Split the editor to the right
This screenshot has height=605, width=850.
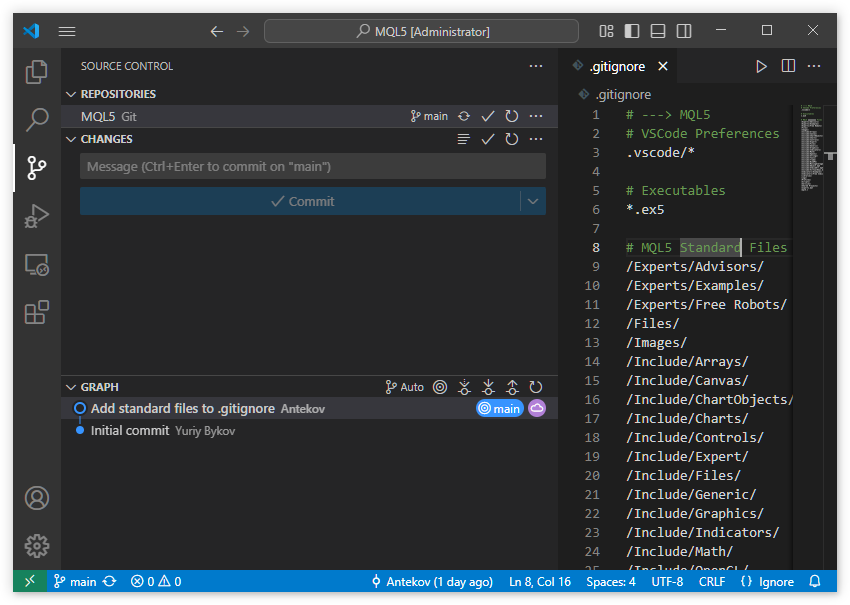(788, 66)
